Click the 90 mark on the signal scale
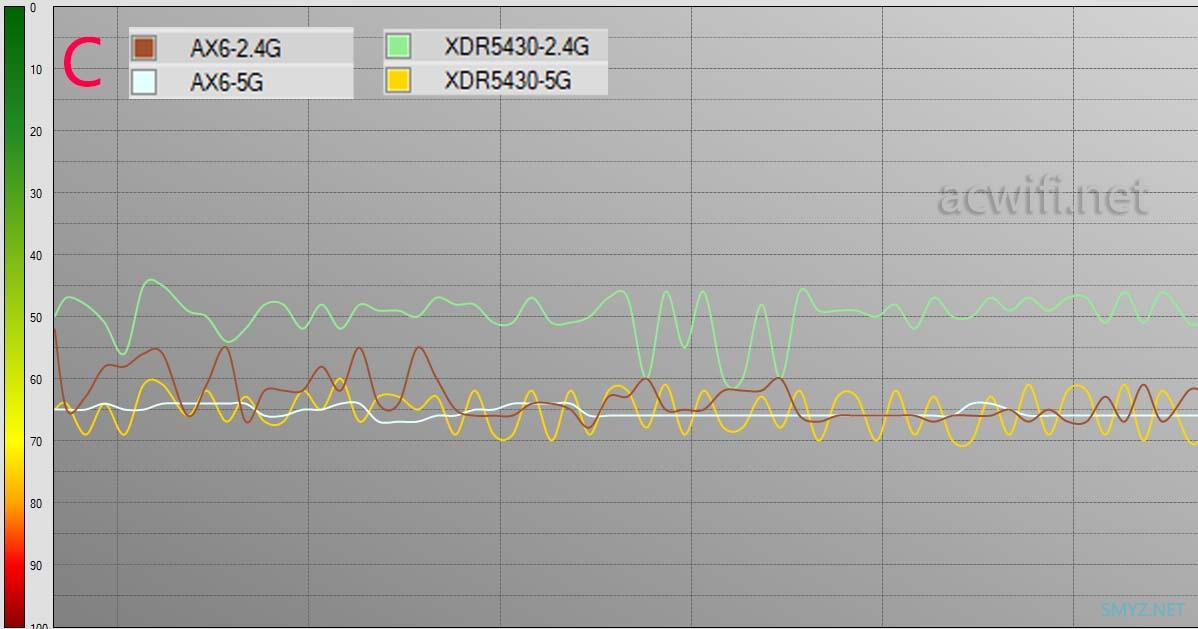1198x629 pixels. [36, 565]
